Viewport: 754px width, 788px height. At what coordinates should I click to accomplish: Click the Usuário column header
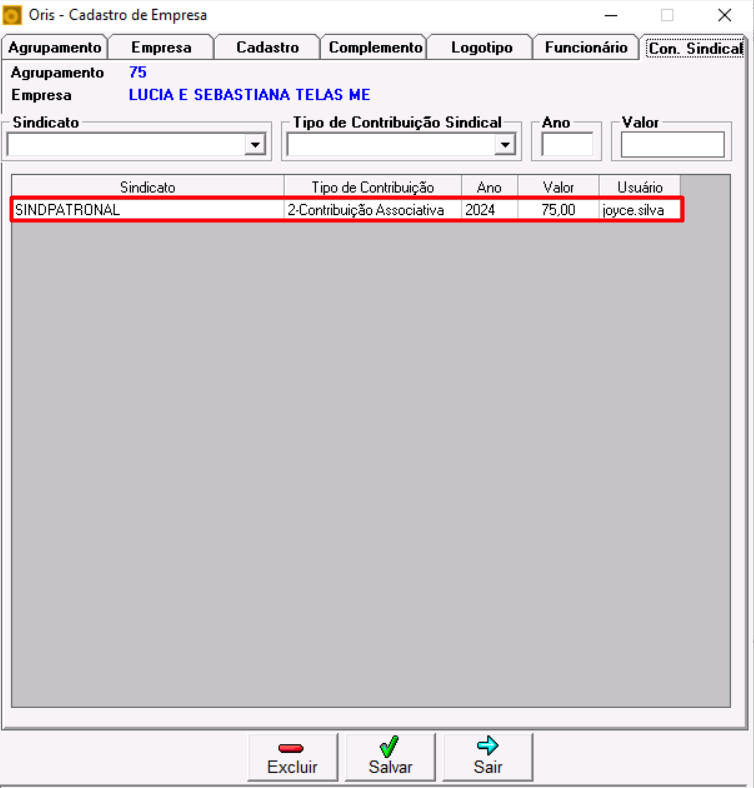pyautogui.click(x=639, y=187)
